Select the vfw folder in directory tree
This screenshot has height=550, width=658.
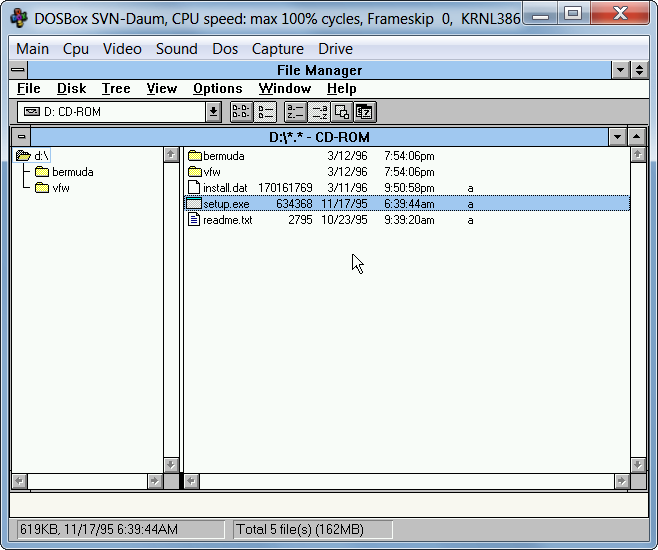61,188
